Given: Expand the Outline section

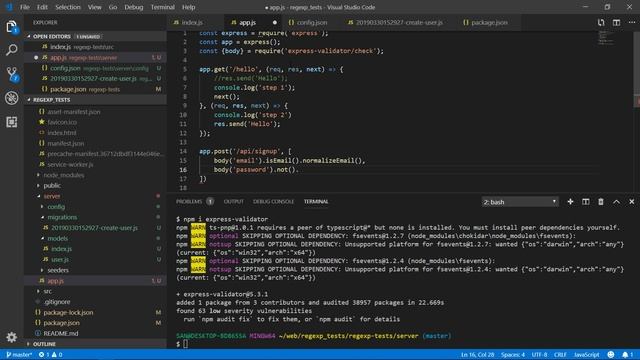Looking at the screenshot, I should [96, 344].
